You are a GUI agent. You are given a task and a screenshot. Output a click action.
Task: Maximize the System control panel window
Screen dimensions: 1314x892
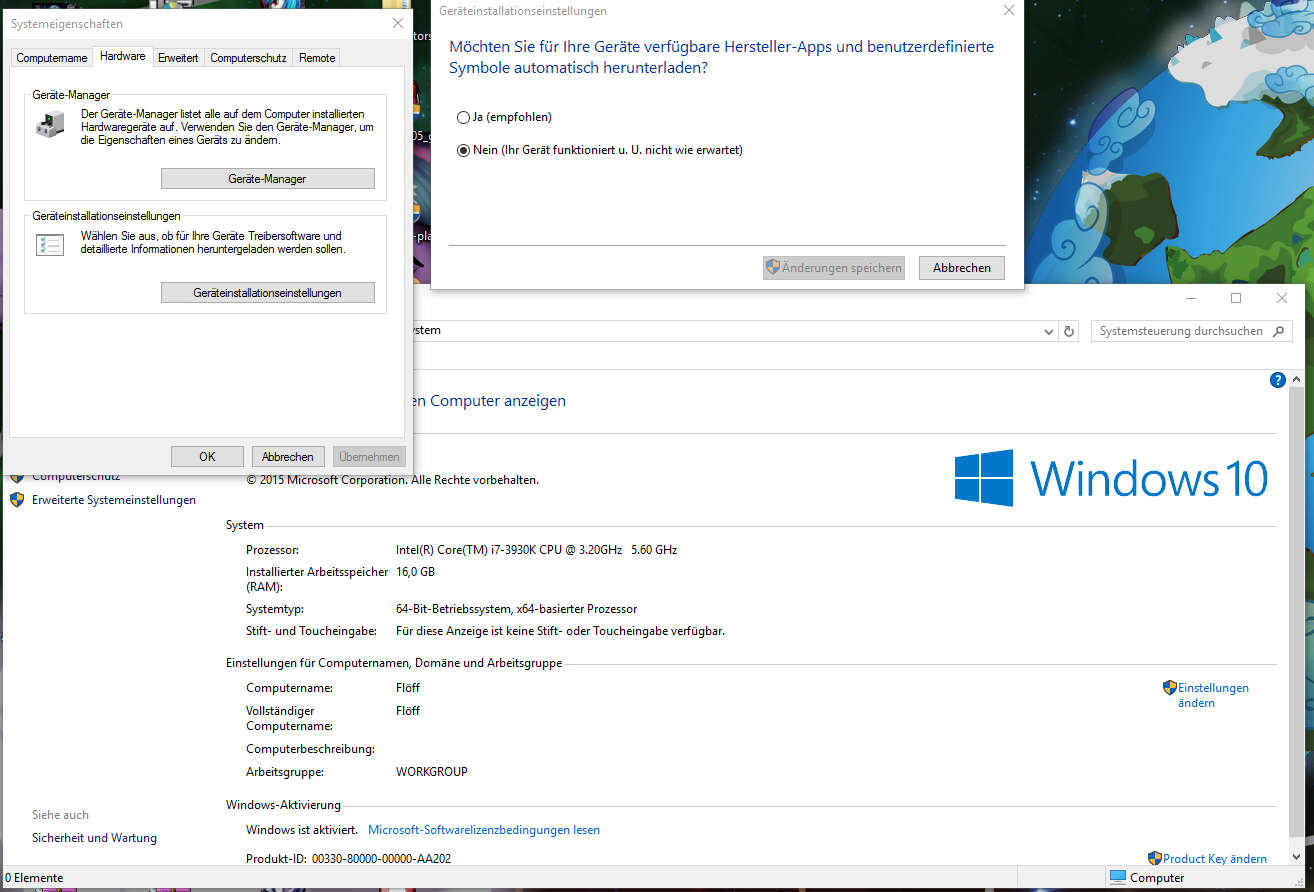point(1236,298)
